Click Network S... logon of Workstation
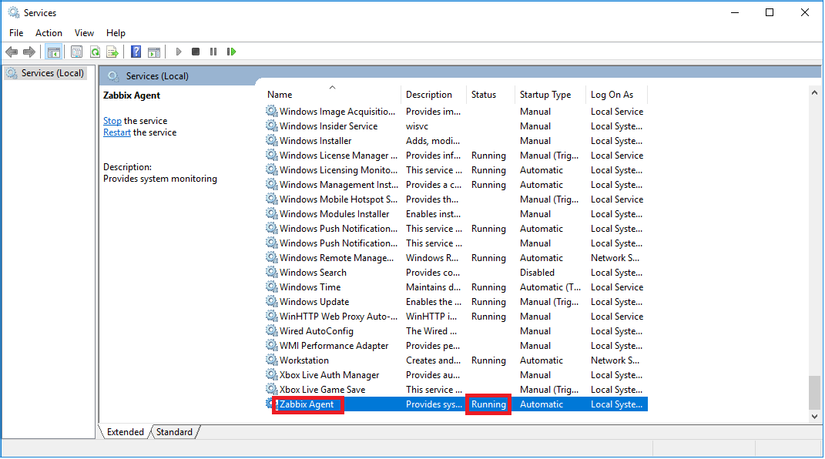 [615, 360]
